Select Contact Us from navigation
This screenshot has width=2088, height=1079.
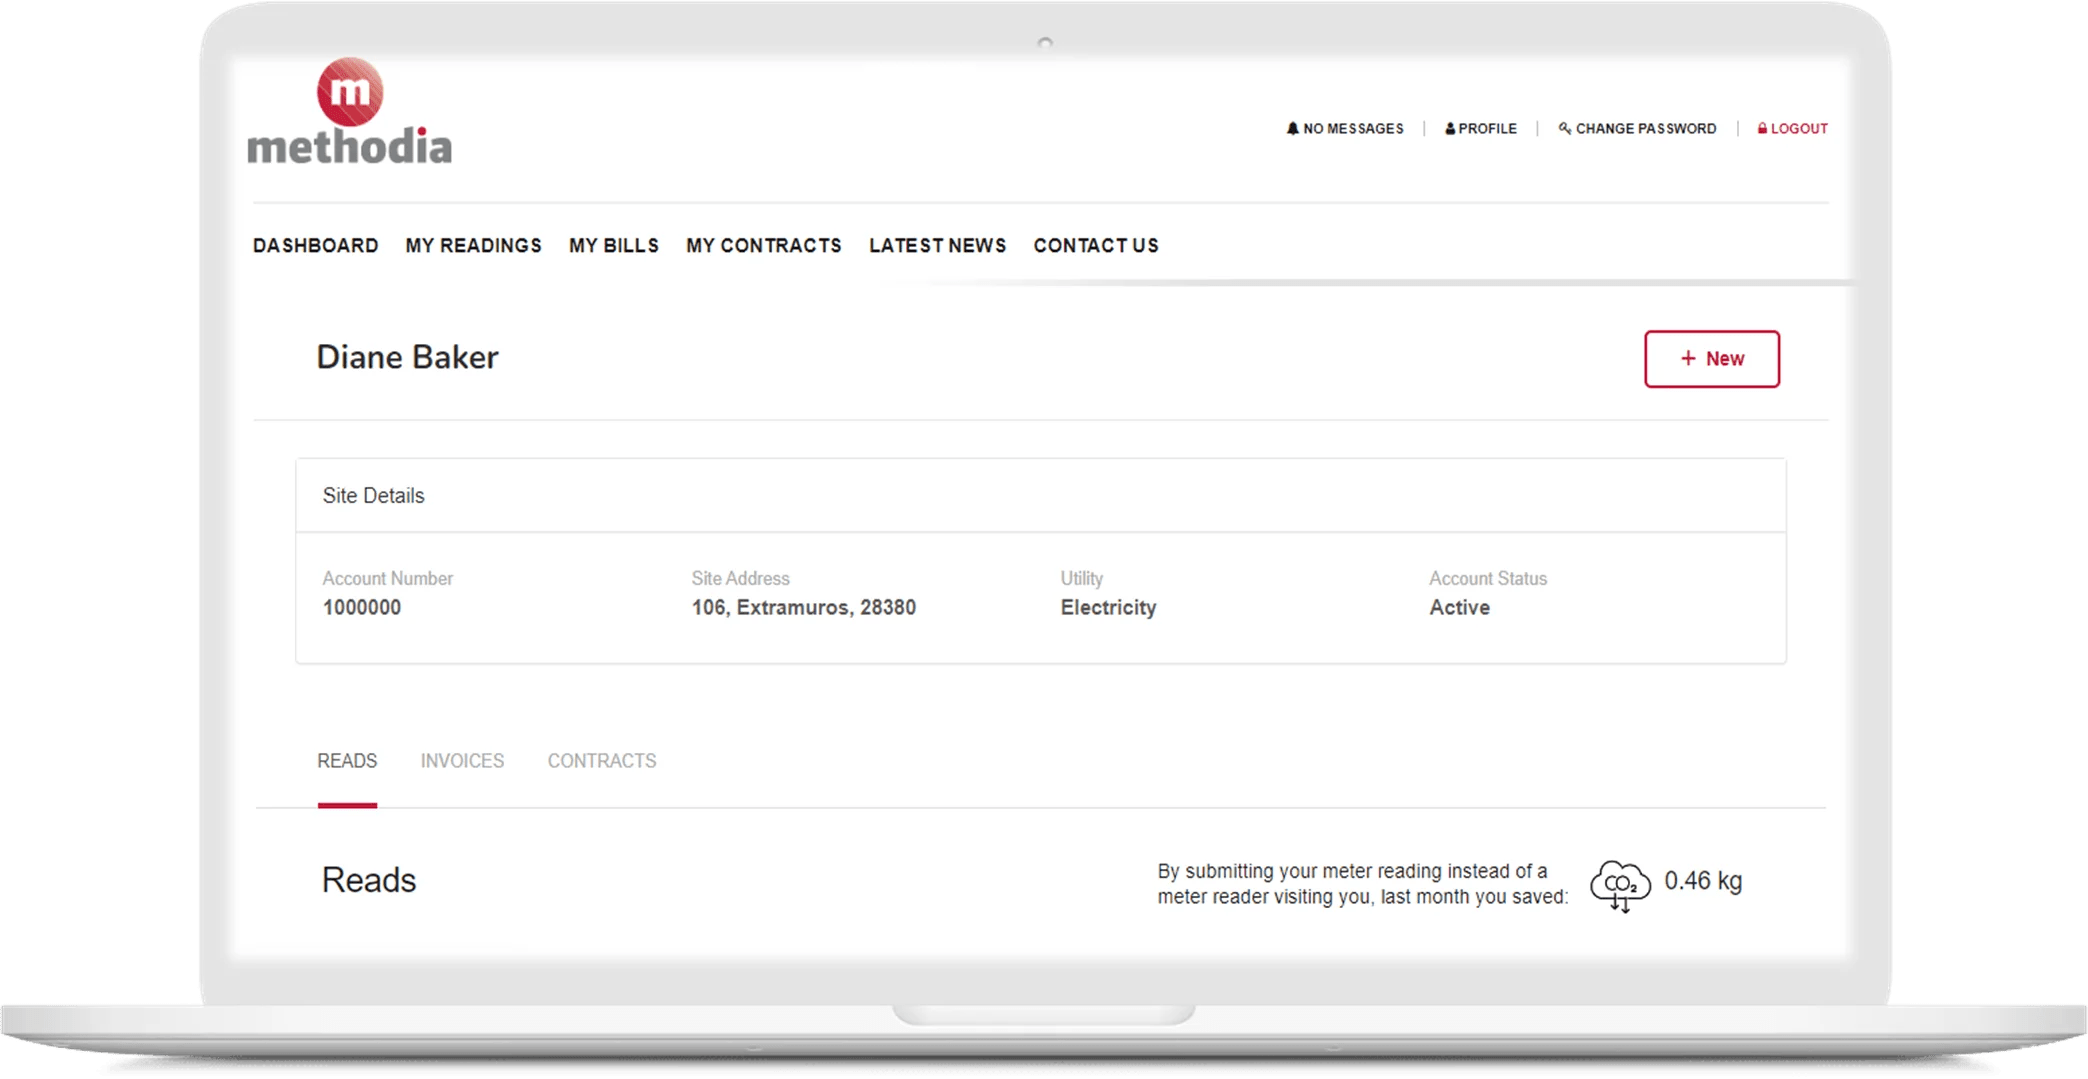click(1096, 245)
